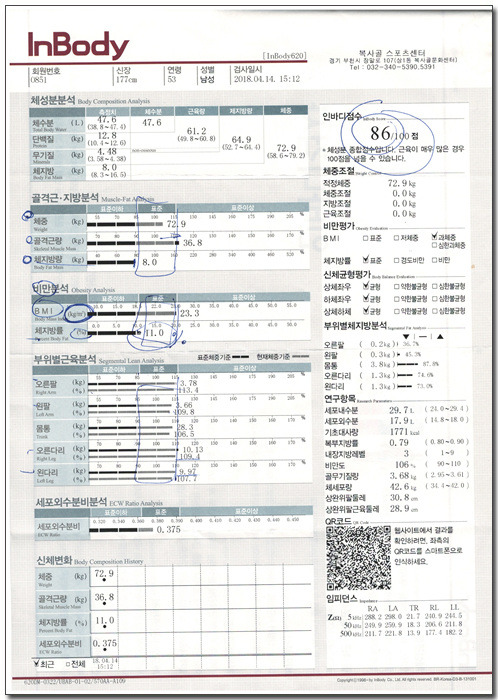Image resolution: width=498 pixels, height=700 pixels.
Task: Click the 근육량 value 61.2
Action: (196, 131)
